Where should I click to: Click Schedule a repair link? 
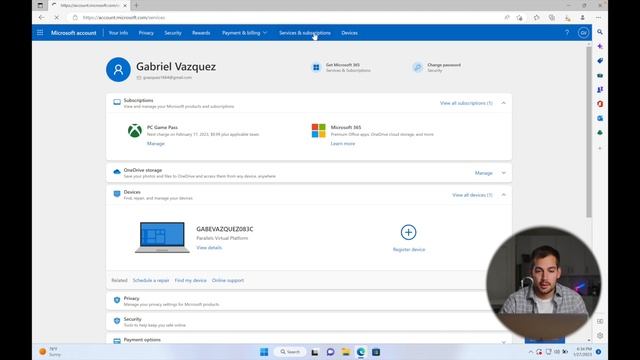click(x=151, y=280)
